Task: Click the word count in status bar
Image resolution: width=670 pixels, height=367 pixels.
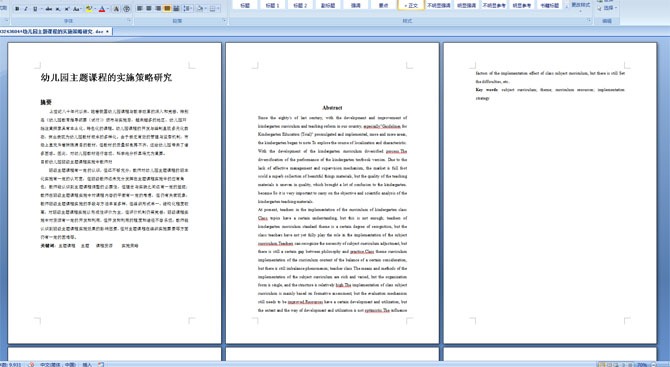Action: tap(10, 364)
